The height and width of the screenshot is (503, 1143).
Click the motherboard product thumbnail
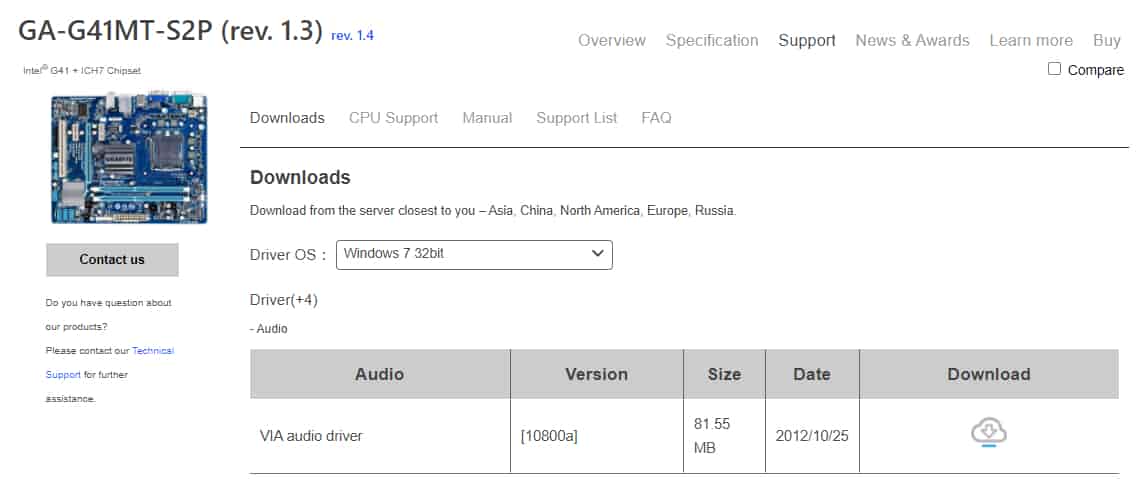click(x=129, y=157)
